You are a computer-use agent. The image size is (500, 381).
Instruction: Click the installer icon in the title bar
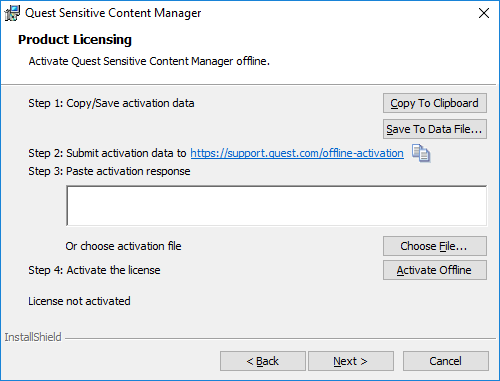(12, 13)
